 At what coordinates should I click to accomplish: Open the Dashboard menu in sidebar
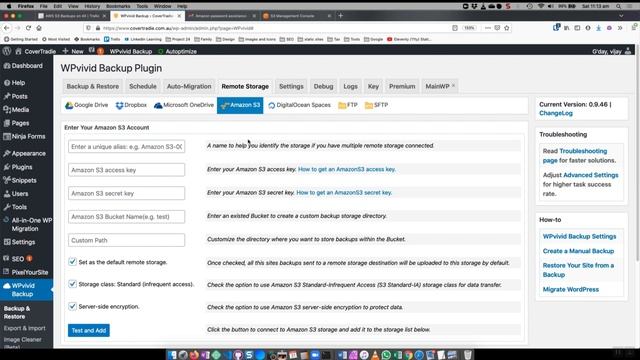[x=23, y=66]
